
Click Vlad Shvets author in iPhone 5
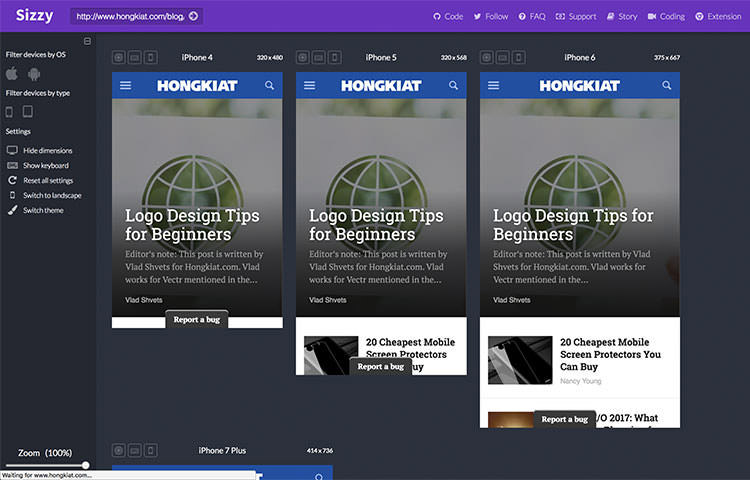tap(328, 300)
